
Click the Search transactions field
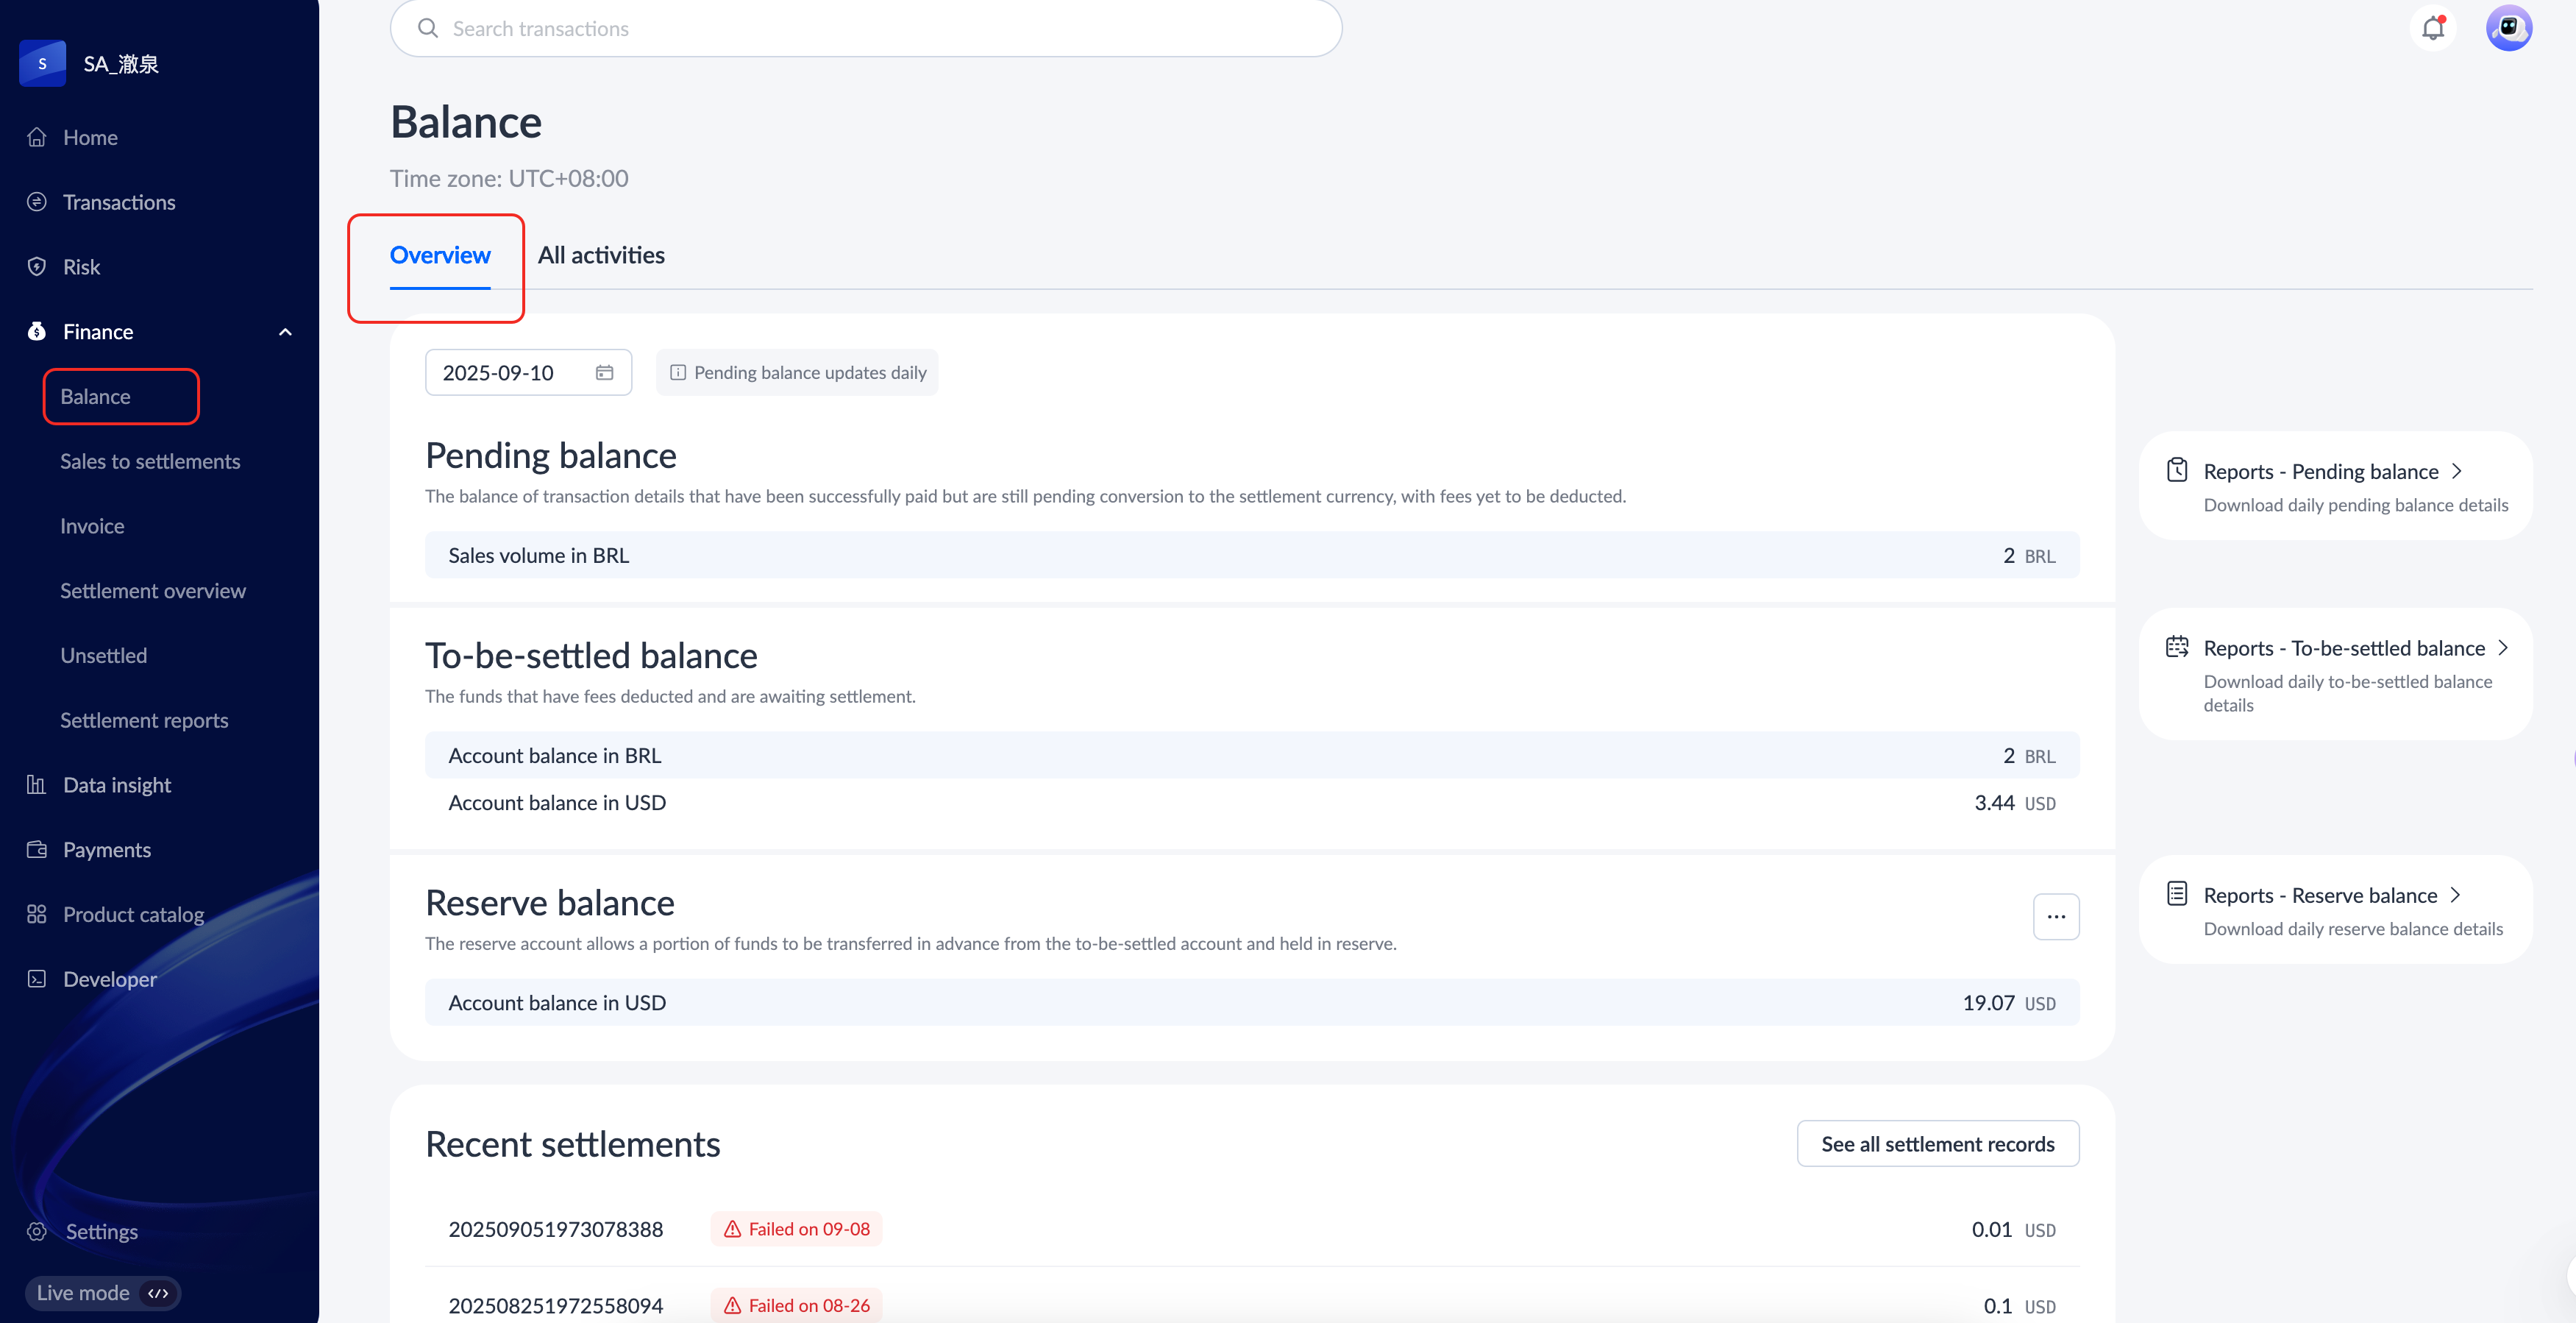coord(866,28)
